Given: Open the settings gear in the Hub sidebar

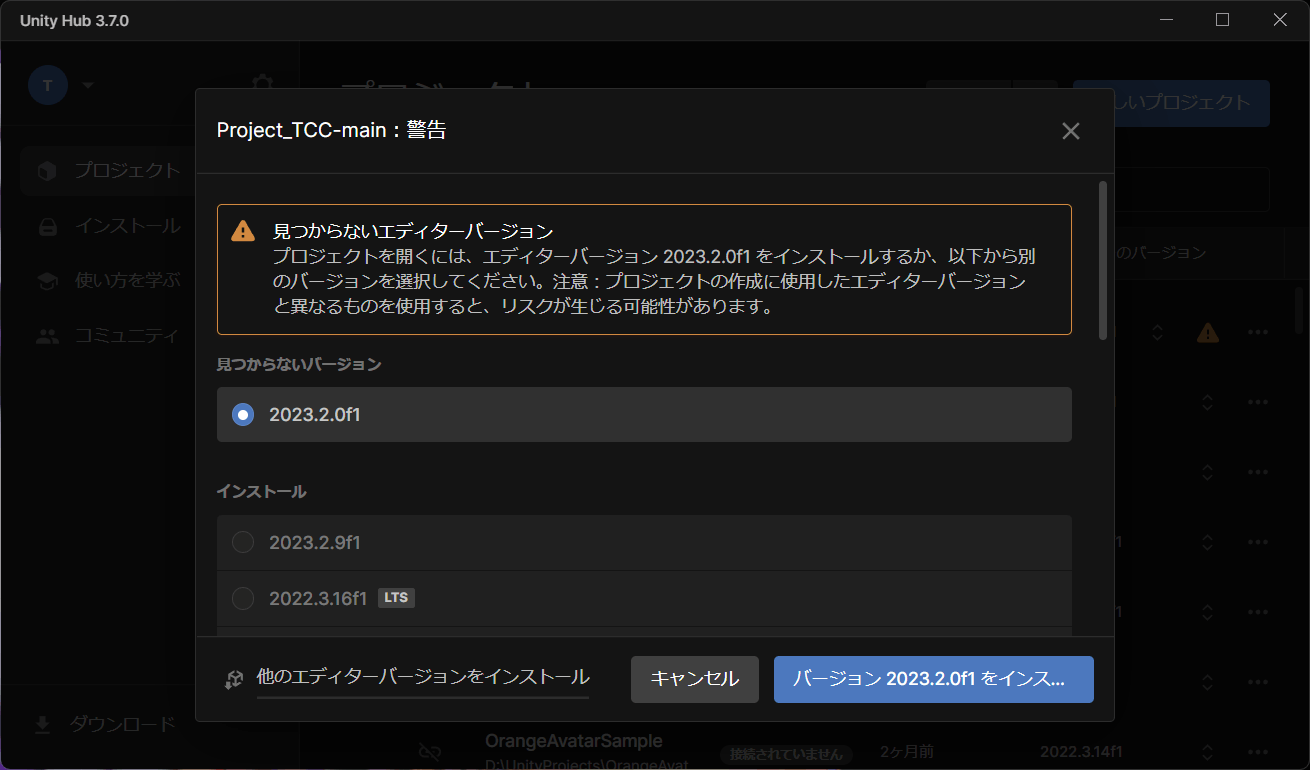Looking at the screenshot, I should [262, 83].
